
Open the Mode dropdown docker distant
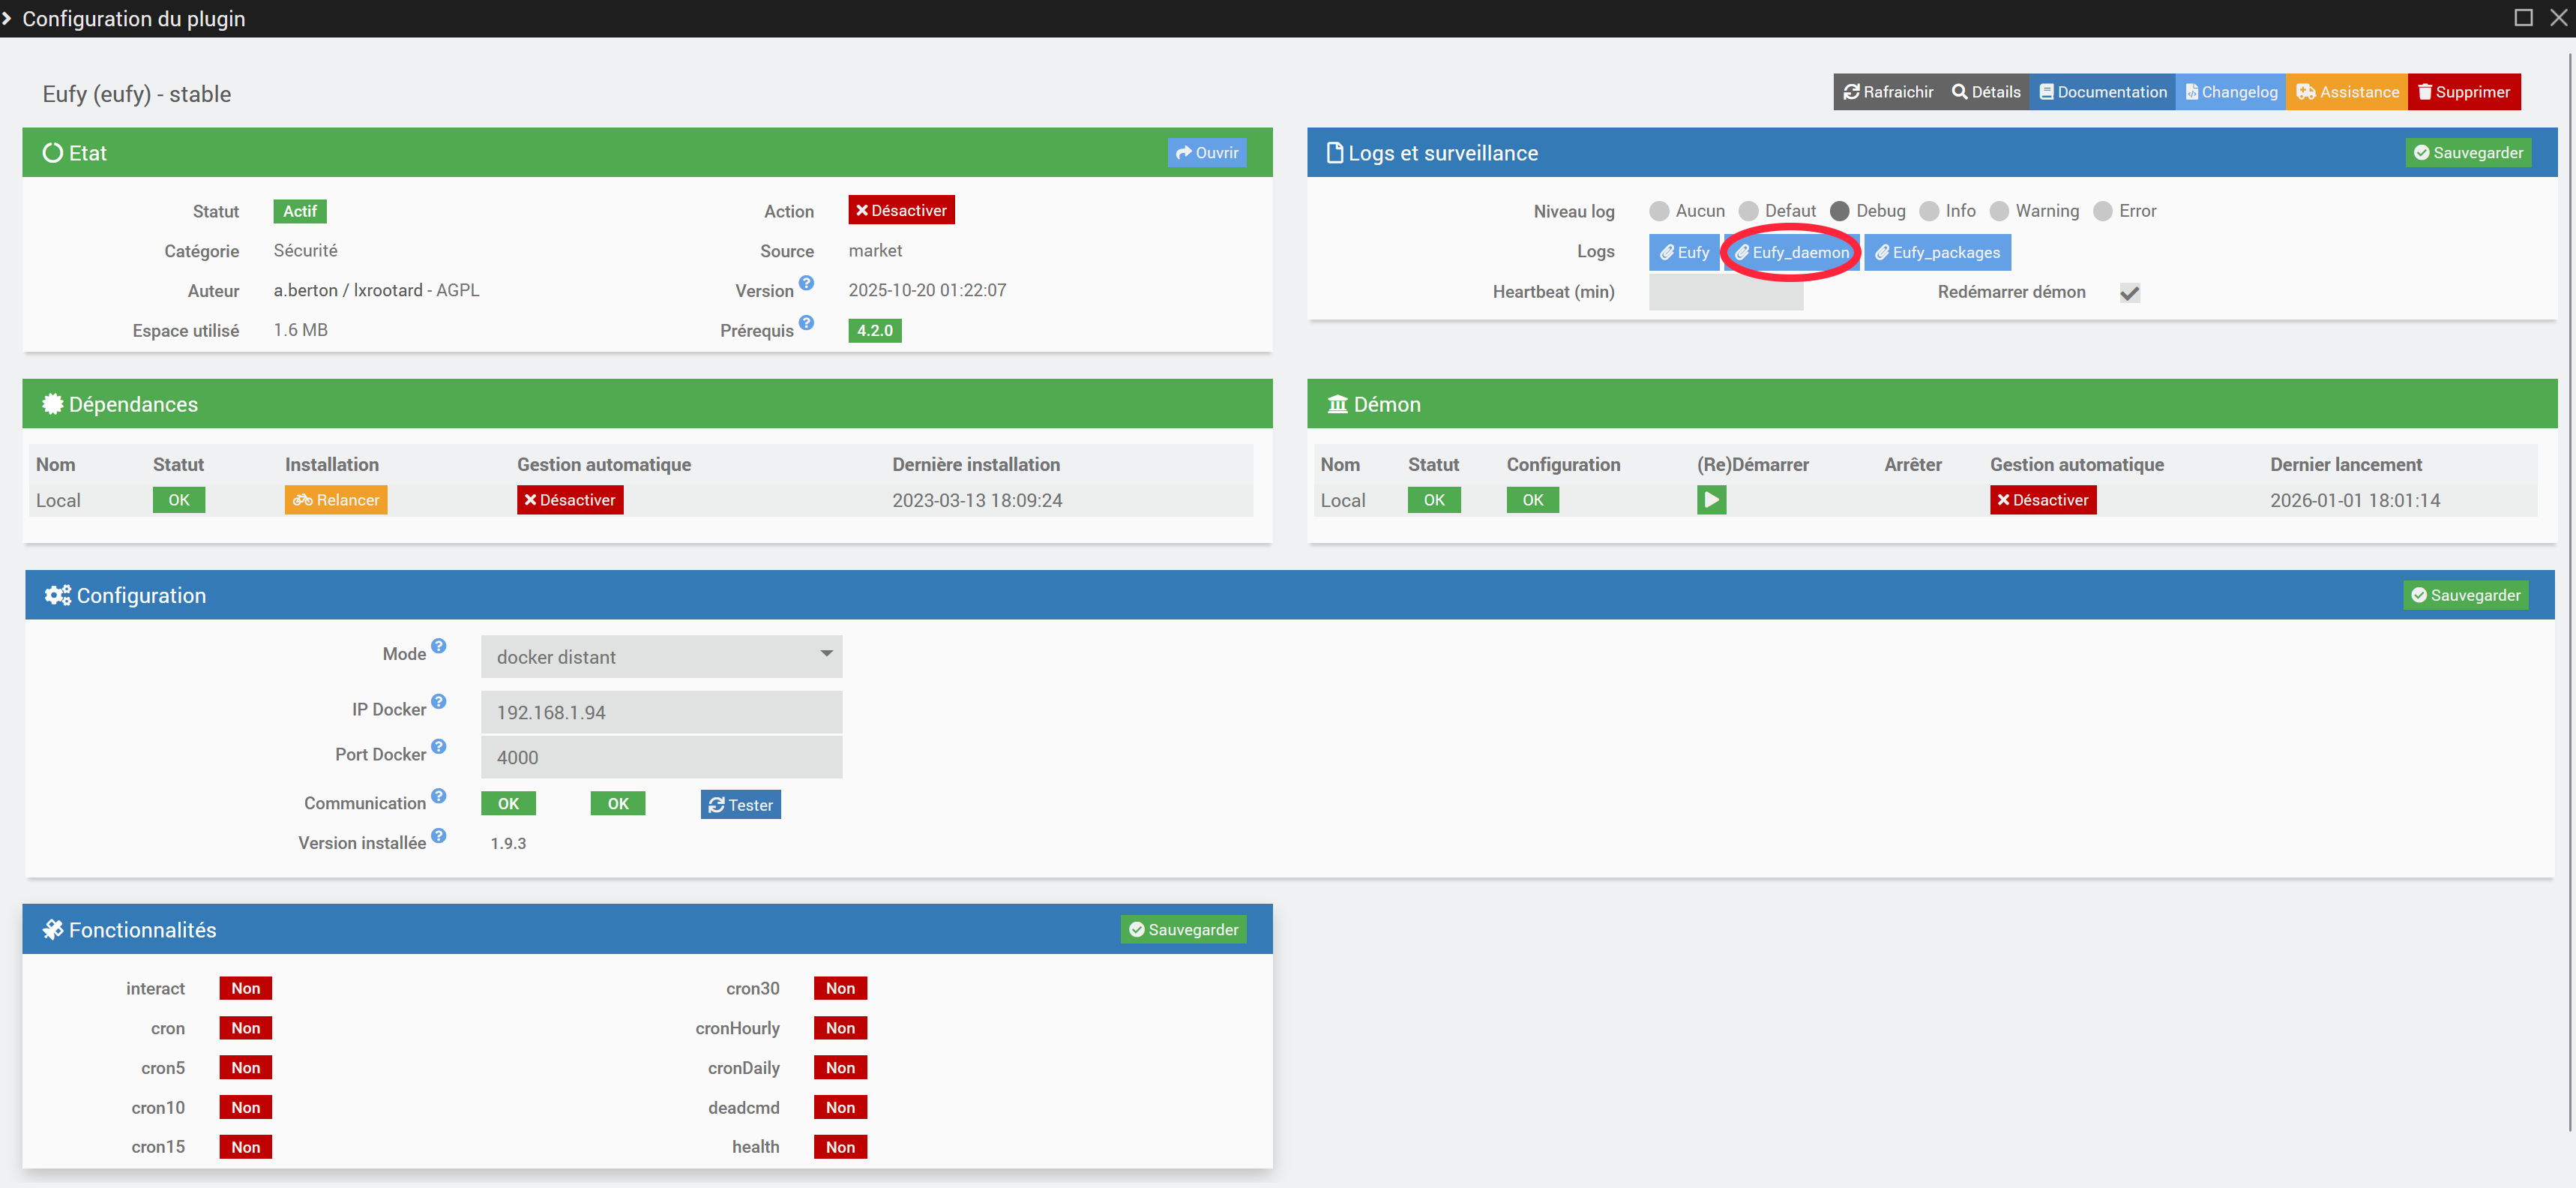661,656
